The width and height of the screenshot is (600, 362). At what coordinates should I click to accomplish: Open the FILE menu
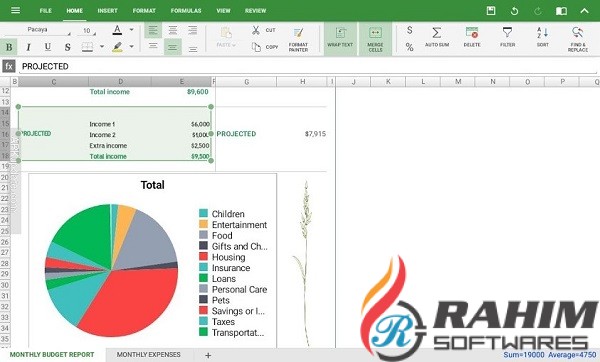click(46, 11)
